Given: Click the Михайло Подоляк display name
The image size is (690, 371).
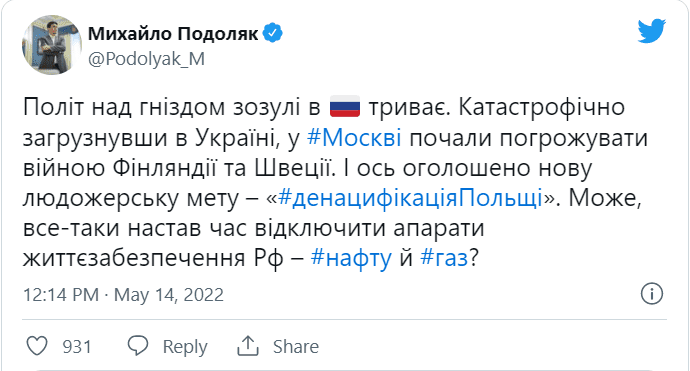Looking at the screenshot, I should click(173, 33).
